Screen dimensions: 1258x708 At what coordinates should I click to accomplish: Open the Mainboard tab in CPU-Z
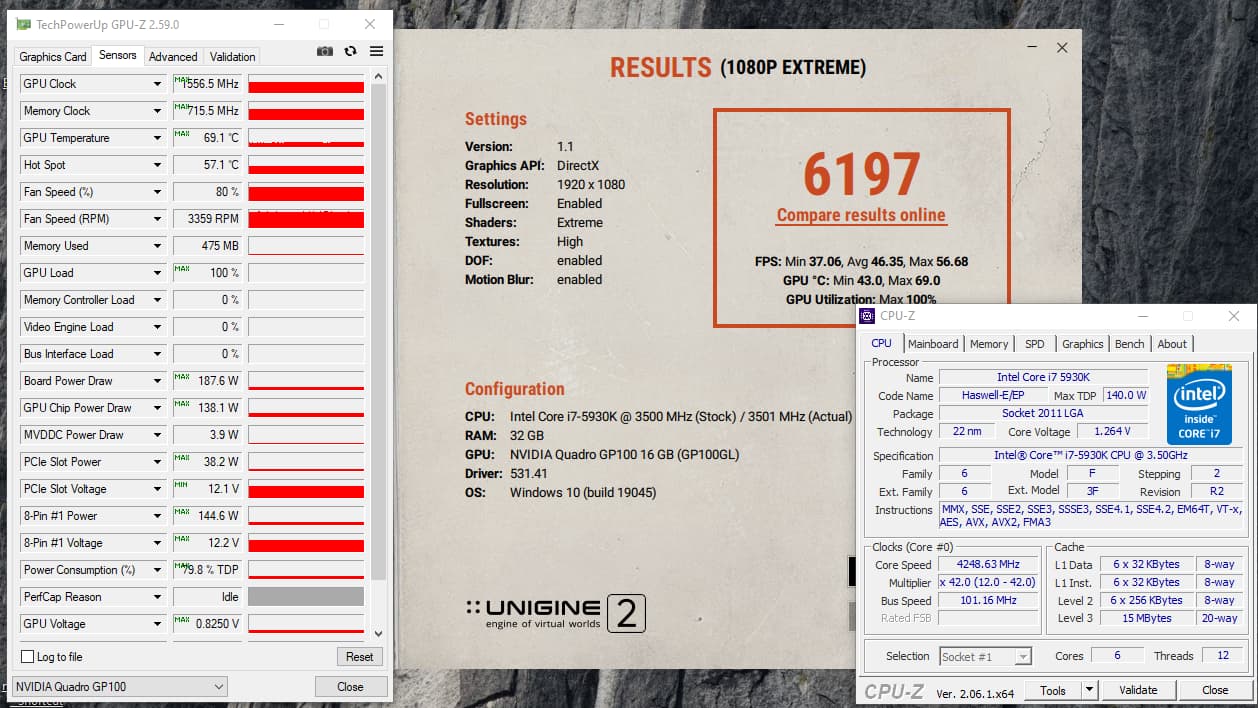932,344
